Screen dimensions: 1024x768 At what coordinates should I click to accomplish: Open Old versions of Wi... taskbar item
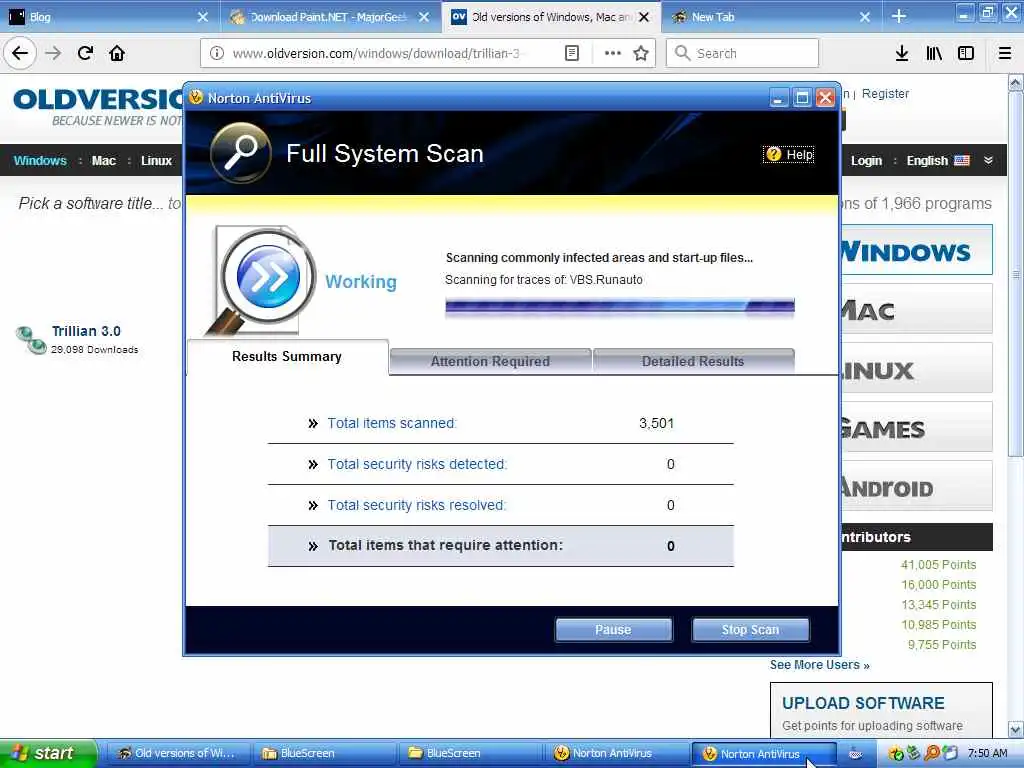178,753
